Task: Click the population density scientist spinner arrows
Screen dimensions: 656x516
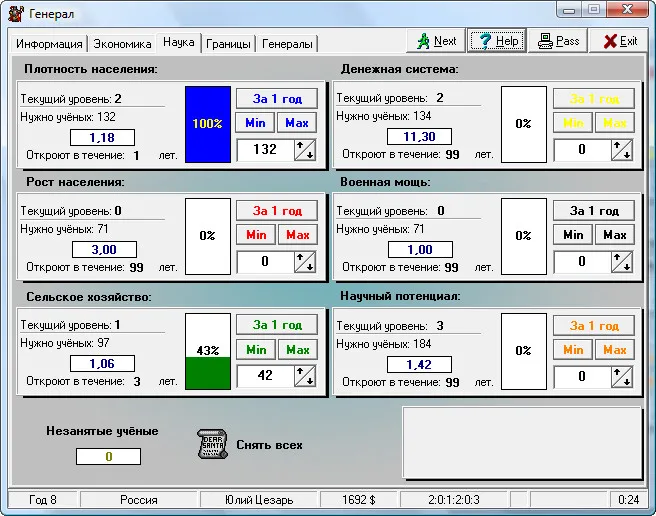Action: pyautogui.click(x=305, y=150)
